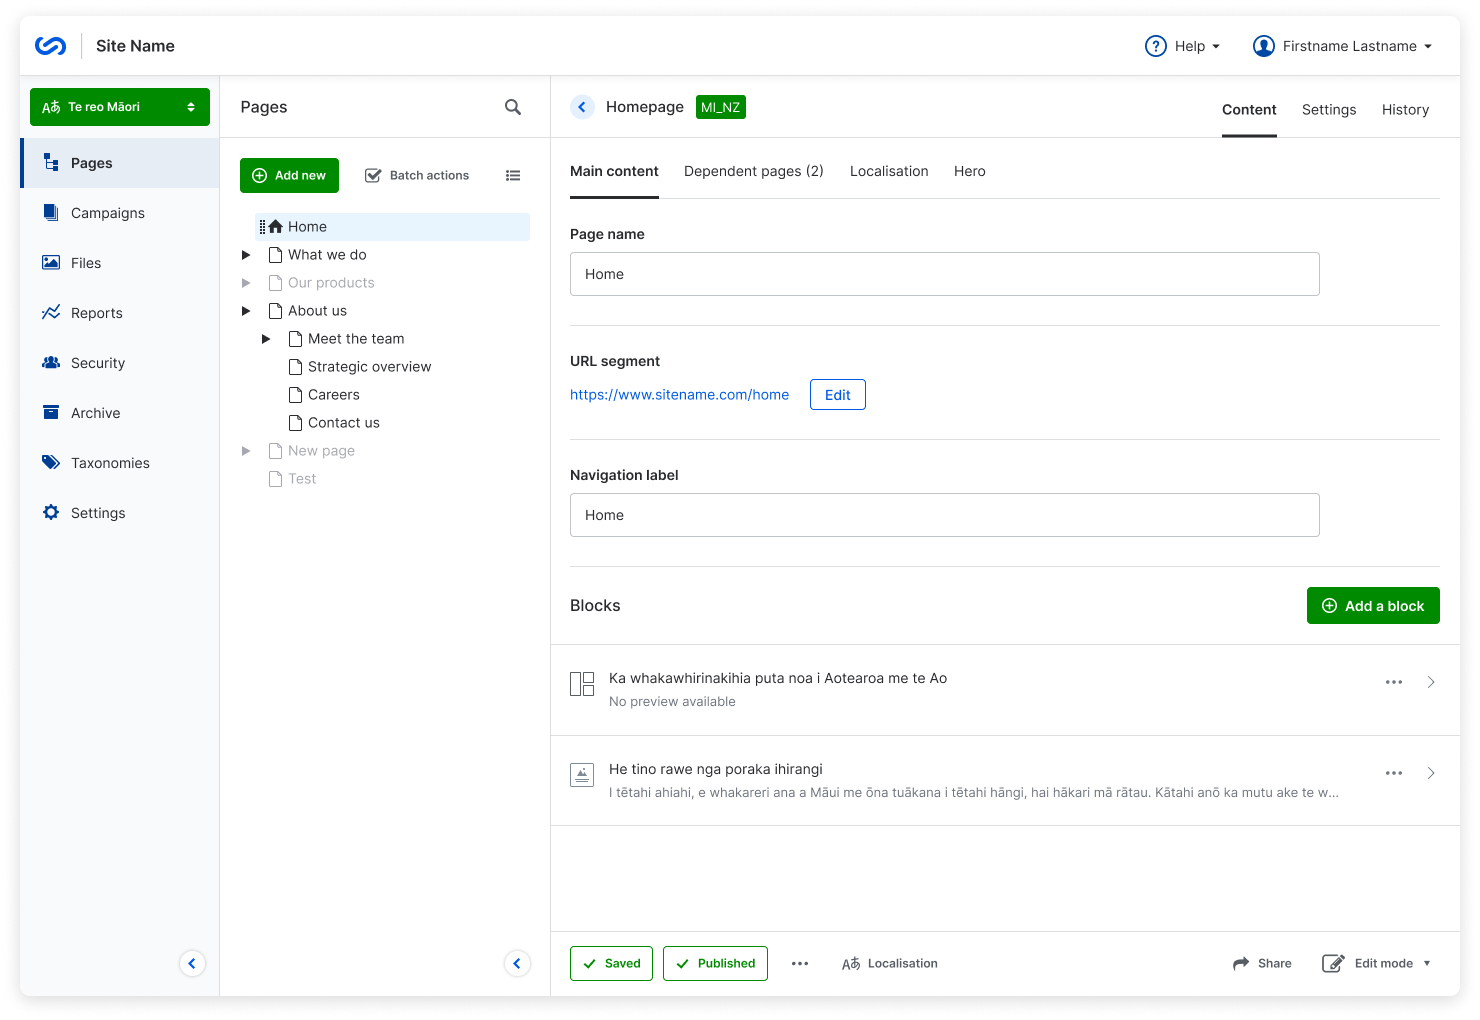Viewport: 1480px width, 1020px height.
Task: Open the Te reo Māori language dropdown
Action: click(120, 107)
